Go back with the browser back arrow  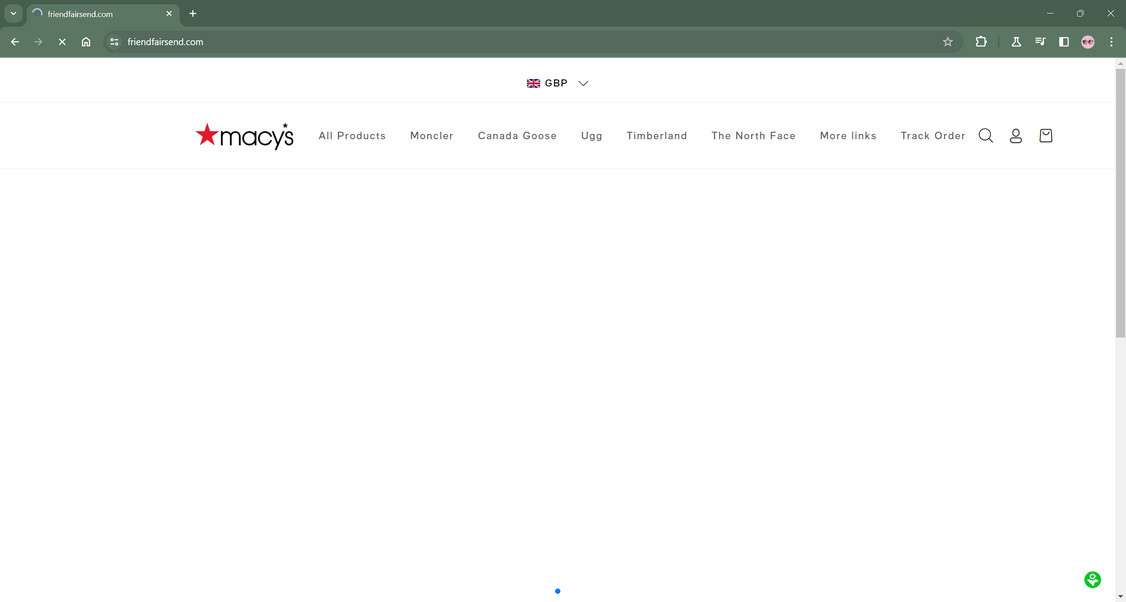coord(14,42)
